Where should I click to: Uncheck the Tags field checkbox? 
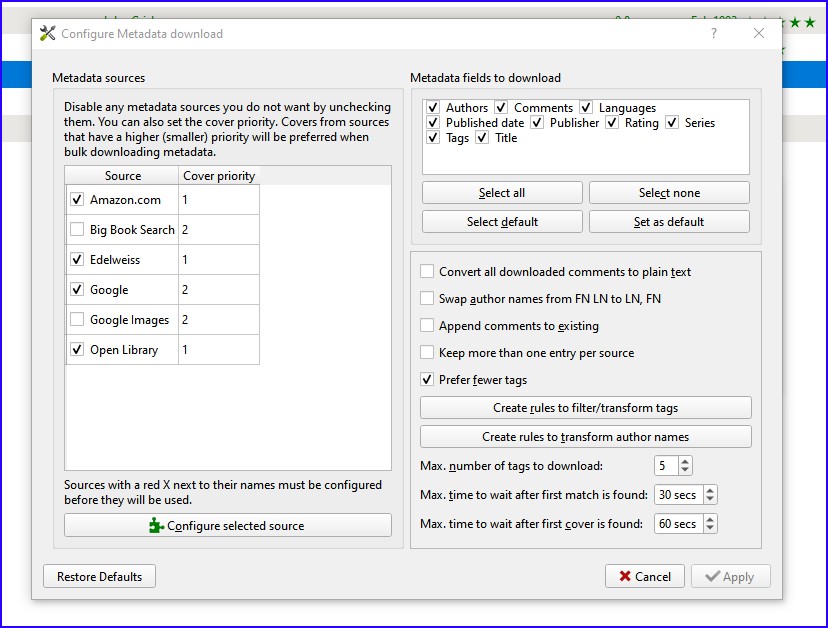tap(433, 138)
